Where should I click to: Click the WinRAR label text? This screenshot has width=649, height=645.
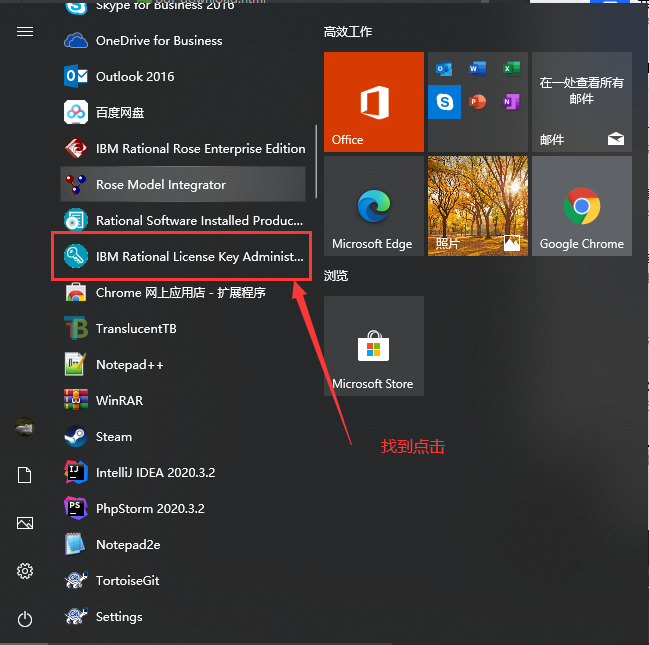click(x=120, y=400)
